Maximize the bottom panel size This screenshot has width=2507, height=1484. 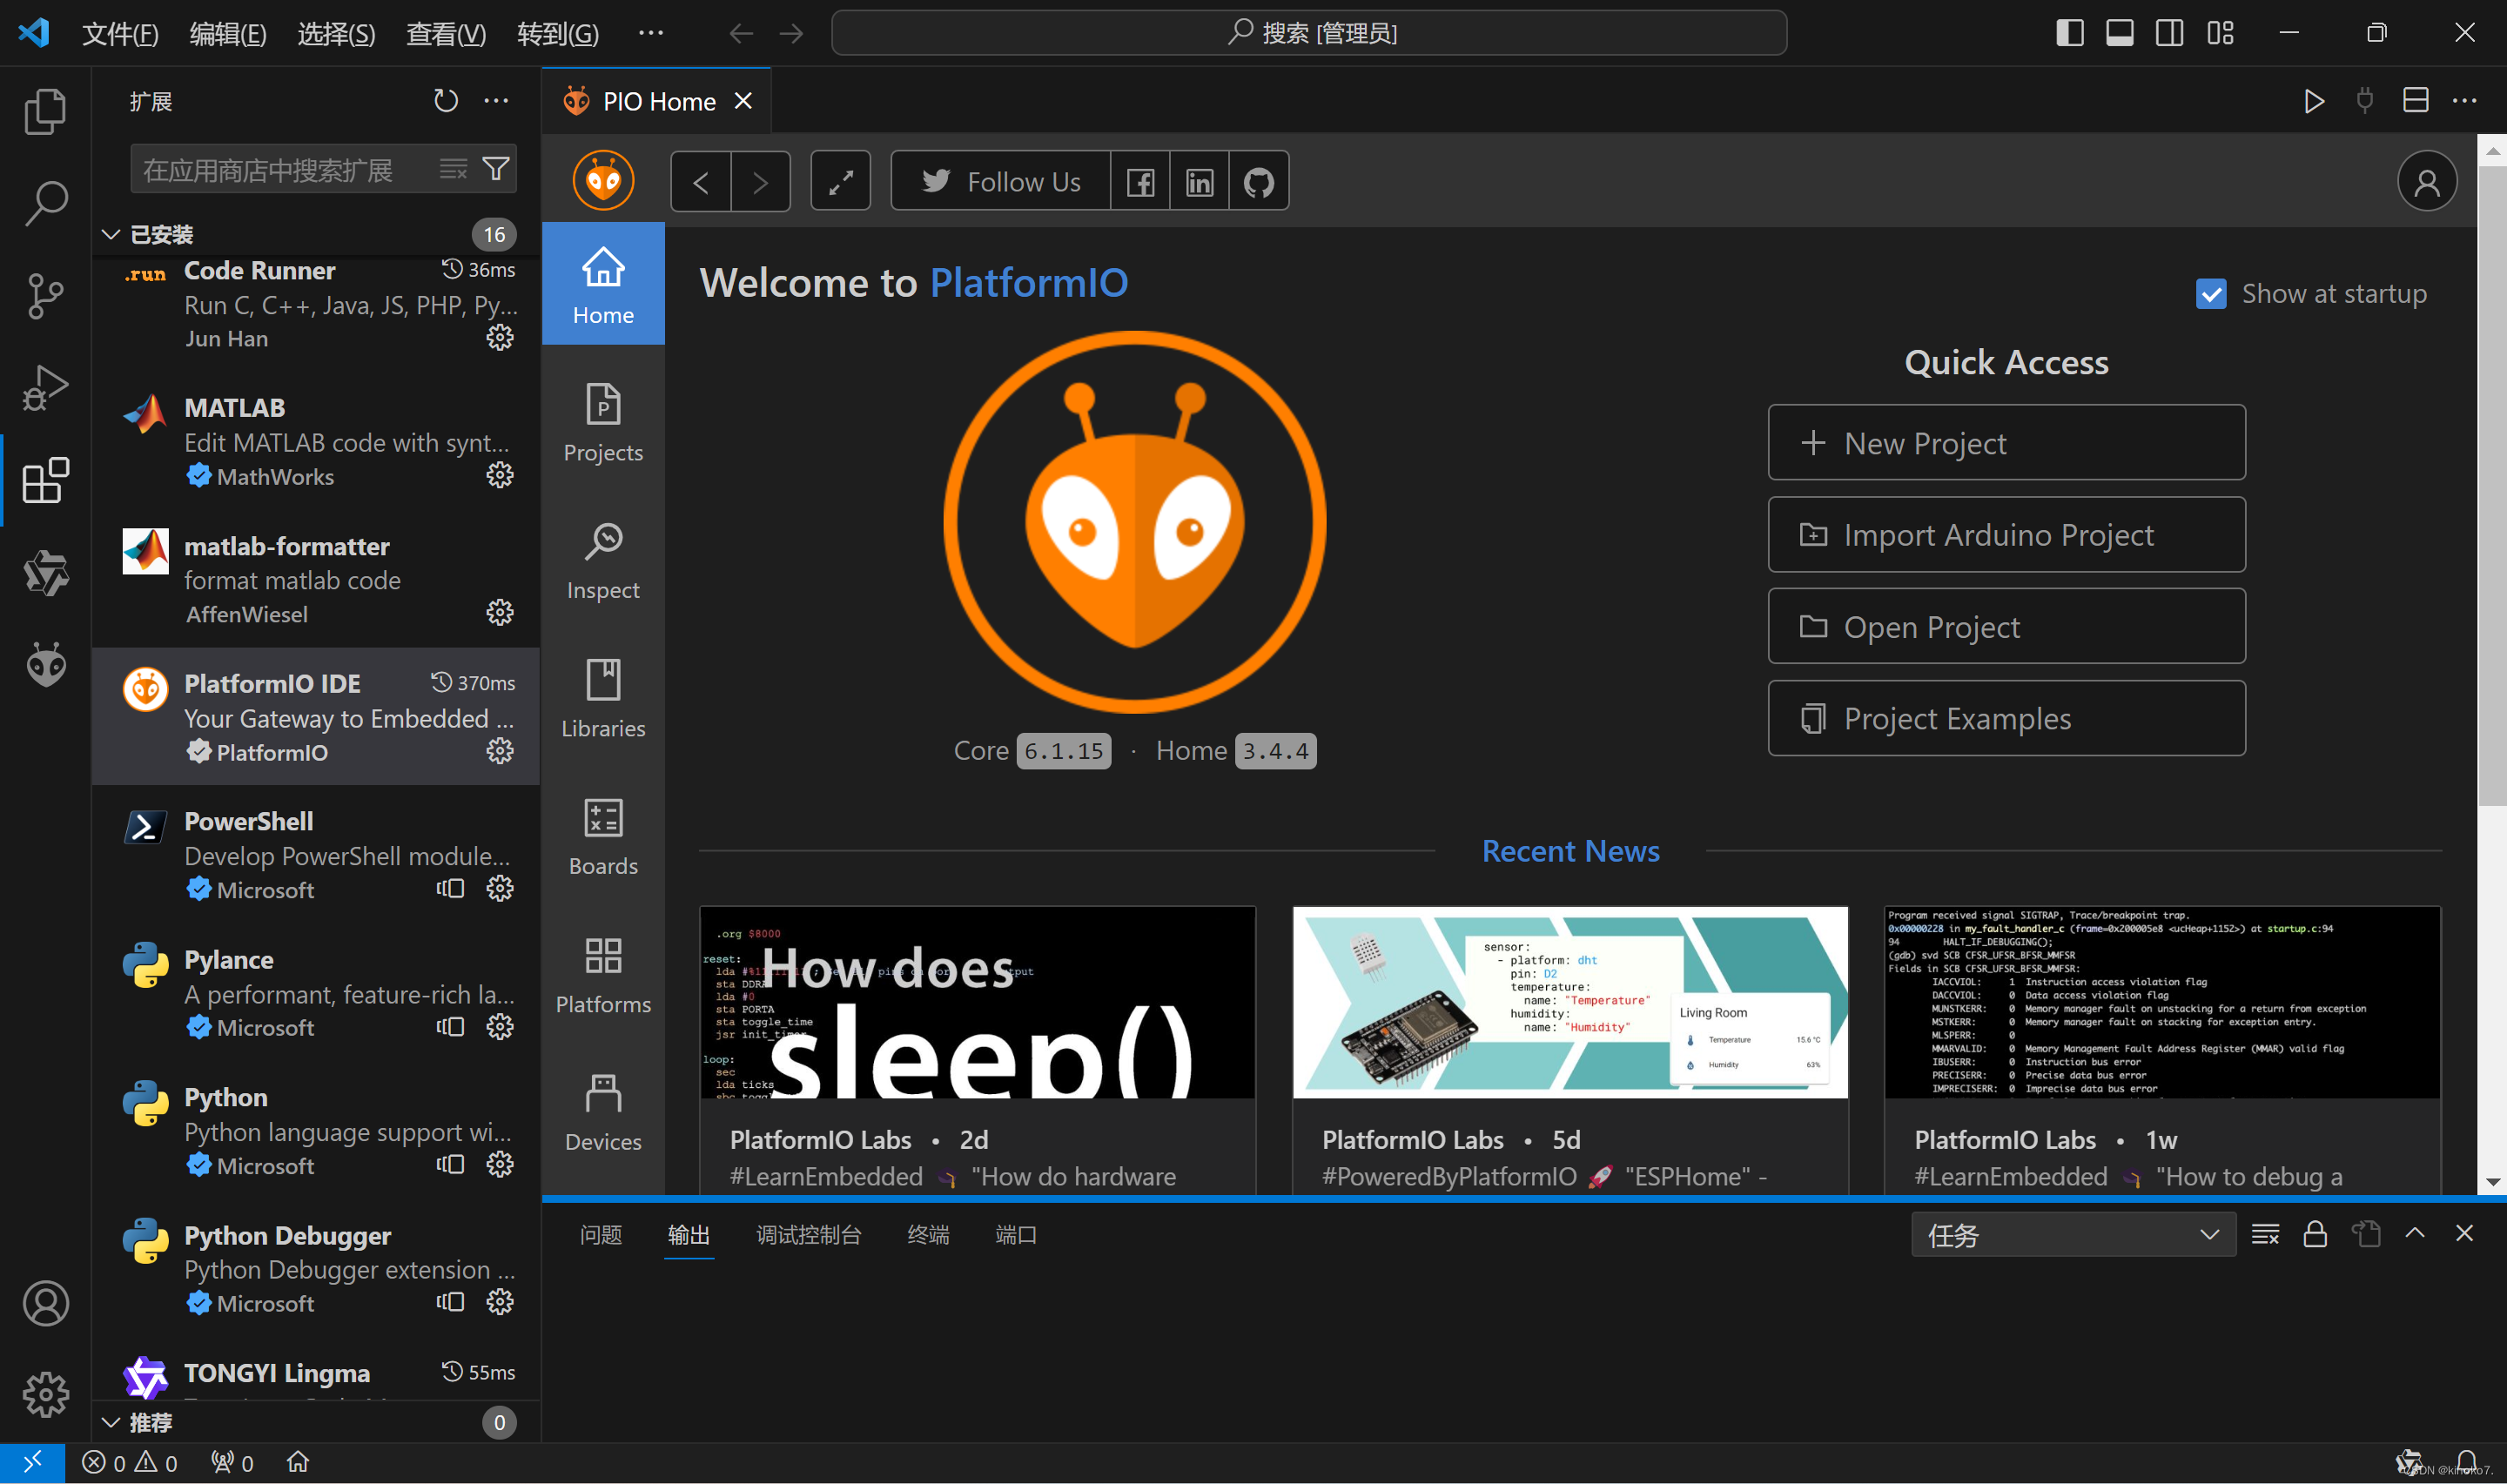[x=2414, y=1234]
